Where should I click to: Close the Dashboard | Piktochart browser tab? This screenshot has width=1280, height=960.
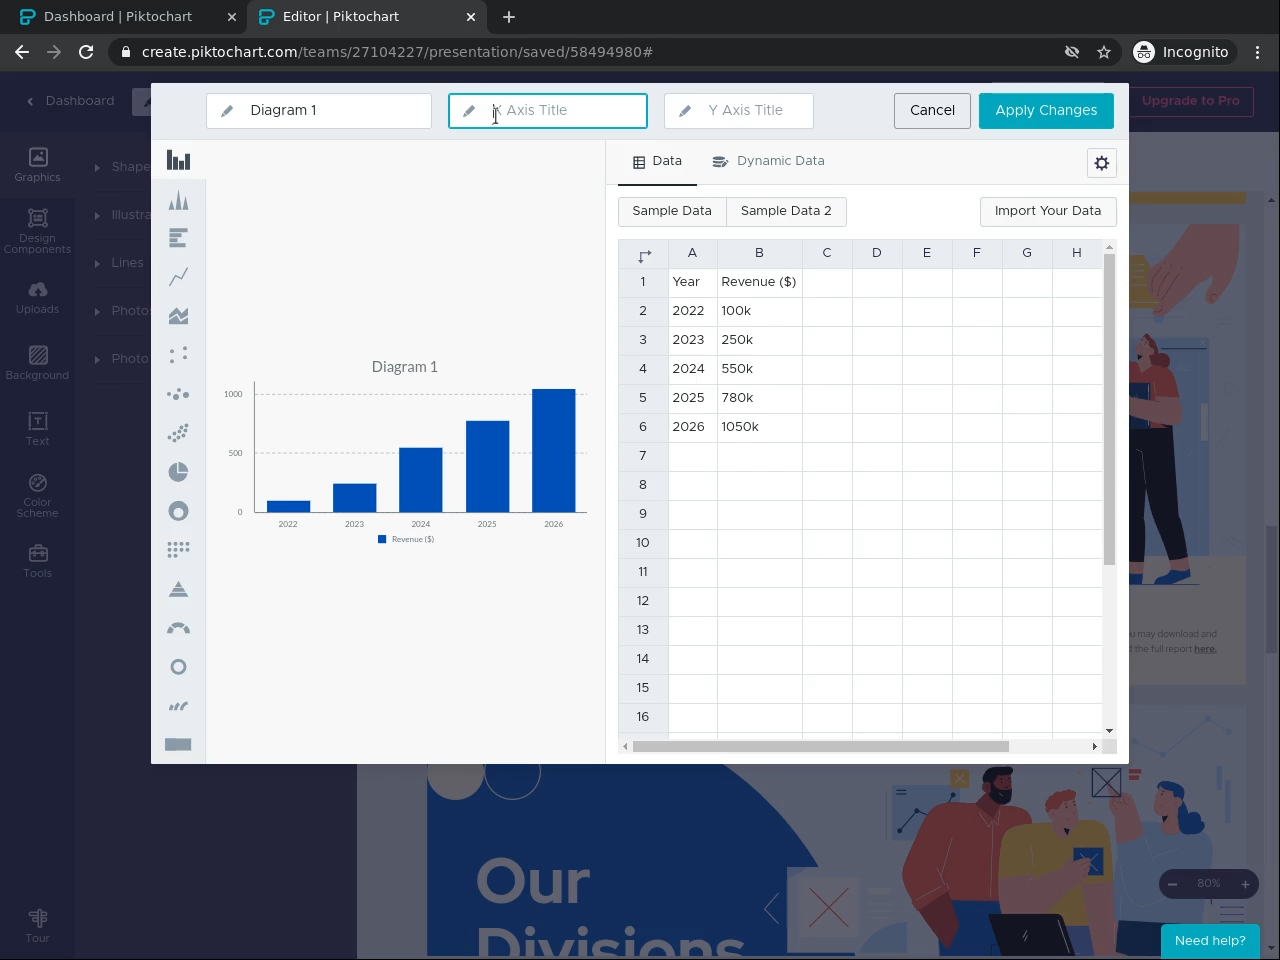click(231, 17)
